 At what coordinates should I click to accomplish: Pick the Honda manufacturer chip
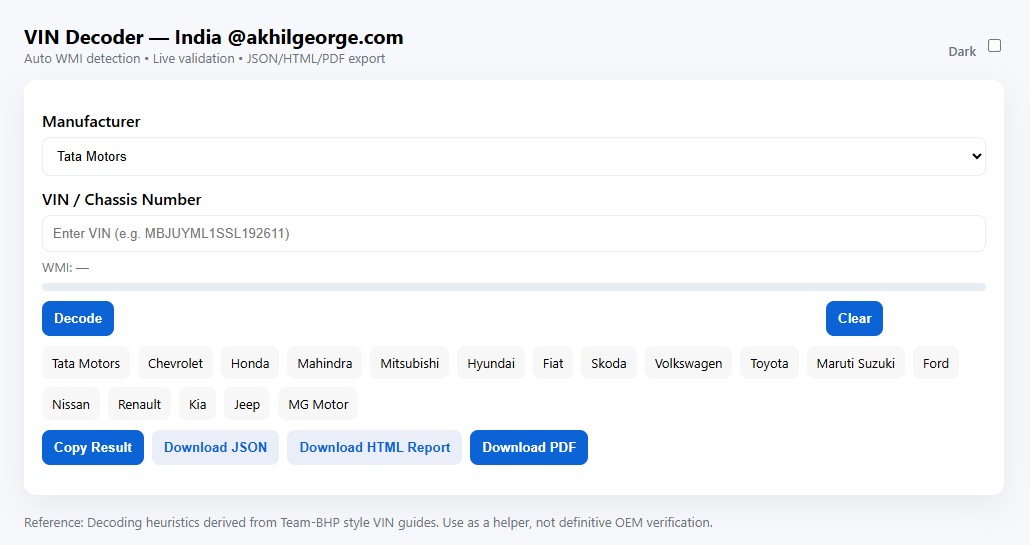point(250,363)
